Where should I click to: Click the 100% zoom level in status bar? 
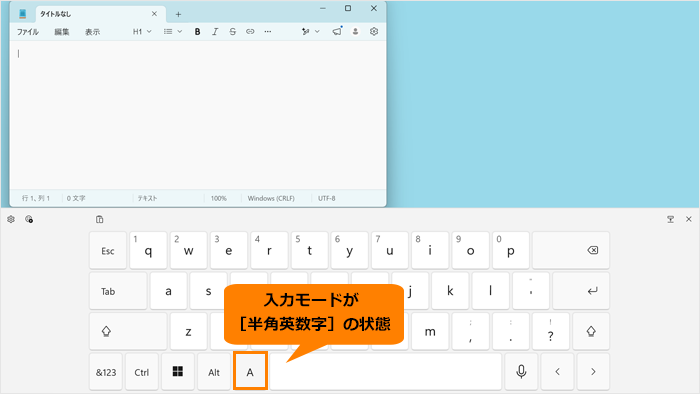(x=219, y=198)
